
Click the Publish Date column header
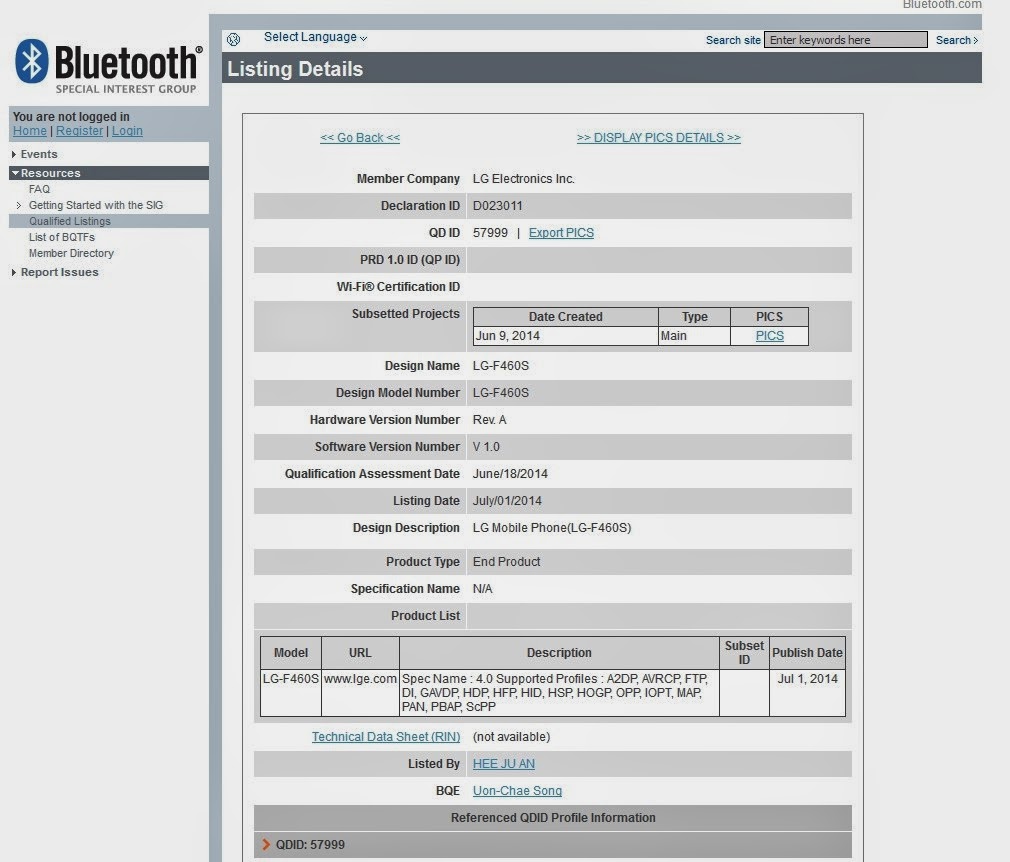point(807,653)
